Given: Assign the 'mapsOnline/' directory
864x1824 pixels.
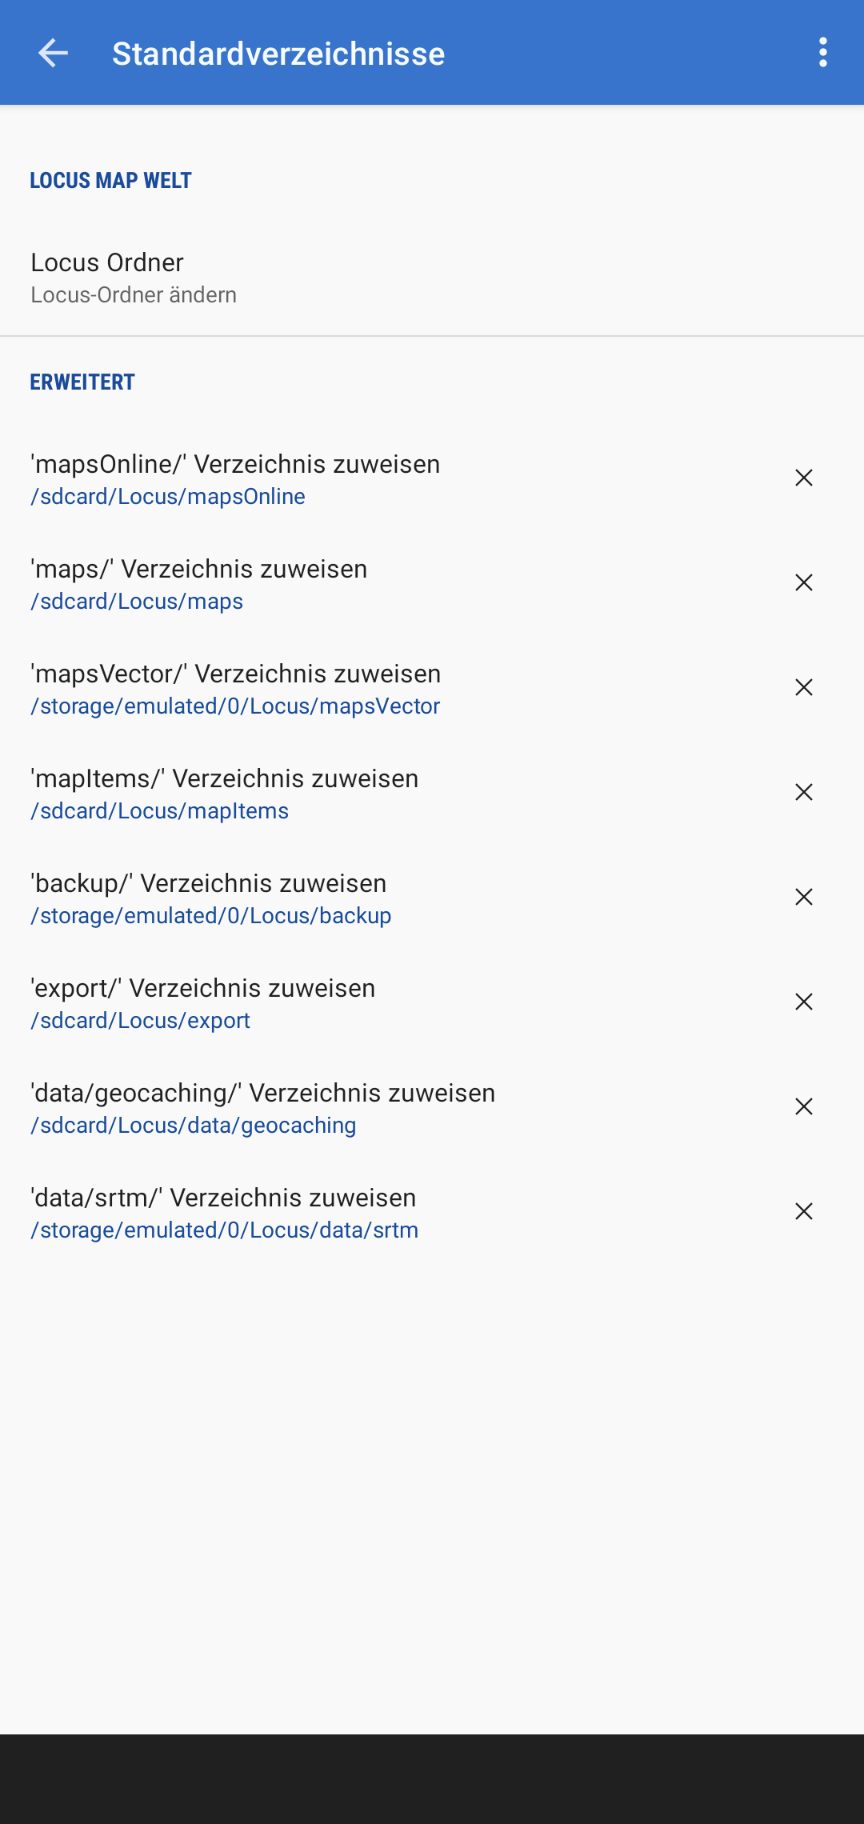Looking at the screenshot, I should coord(236,465).
